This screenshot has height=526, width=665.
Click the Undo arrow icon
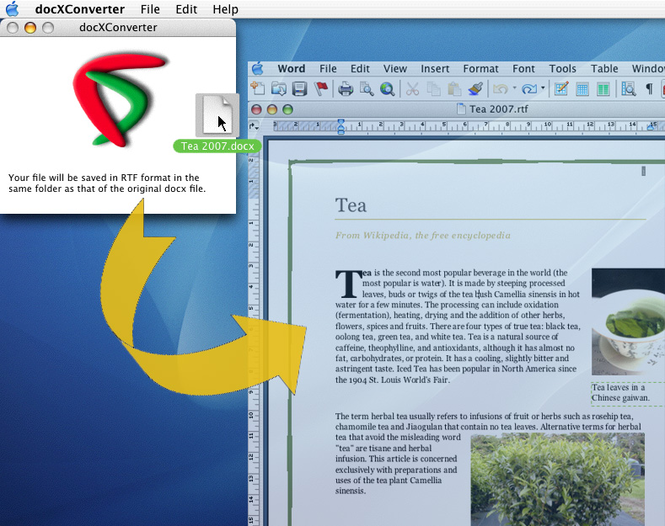point(500,89)
